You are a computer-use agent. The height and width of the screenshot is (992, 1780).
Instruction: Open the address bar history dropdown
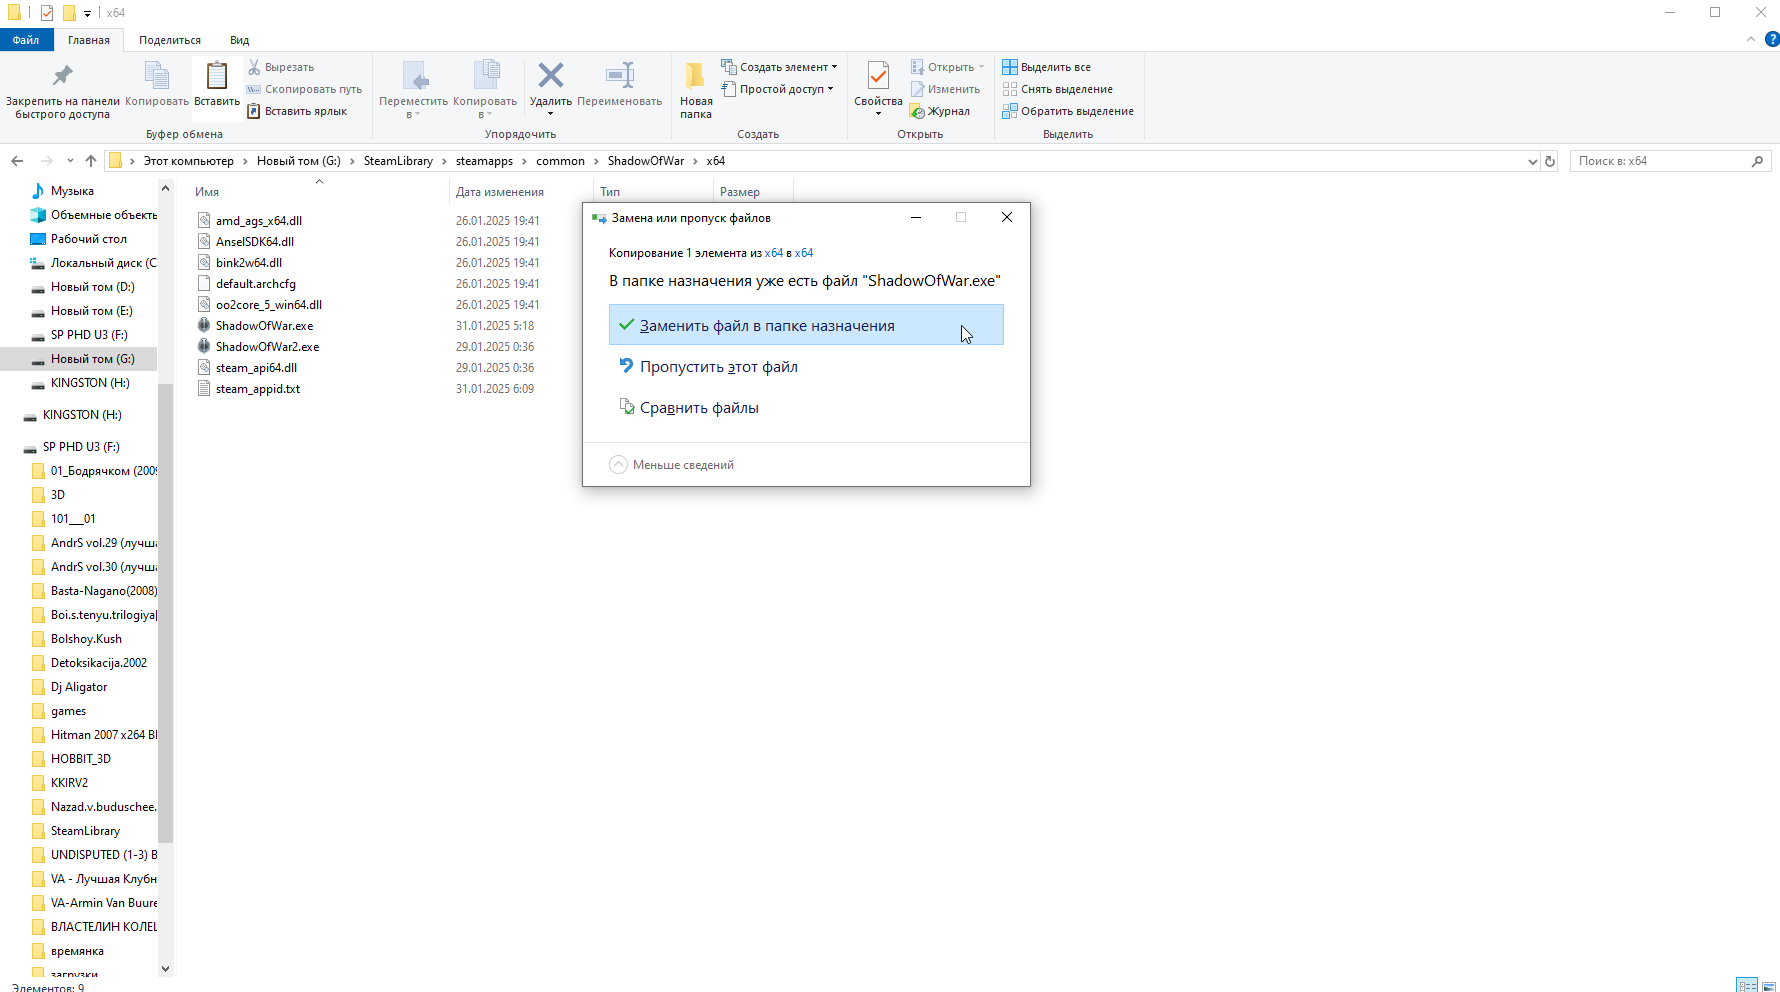click(x=1533, y=161)
